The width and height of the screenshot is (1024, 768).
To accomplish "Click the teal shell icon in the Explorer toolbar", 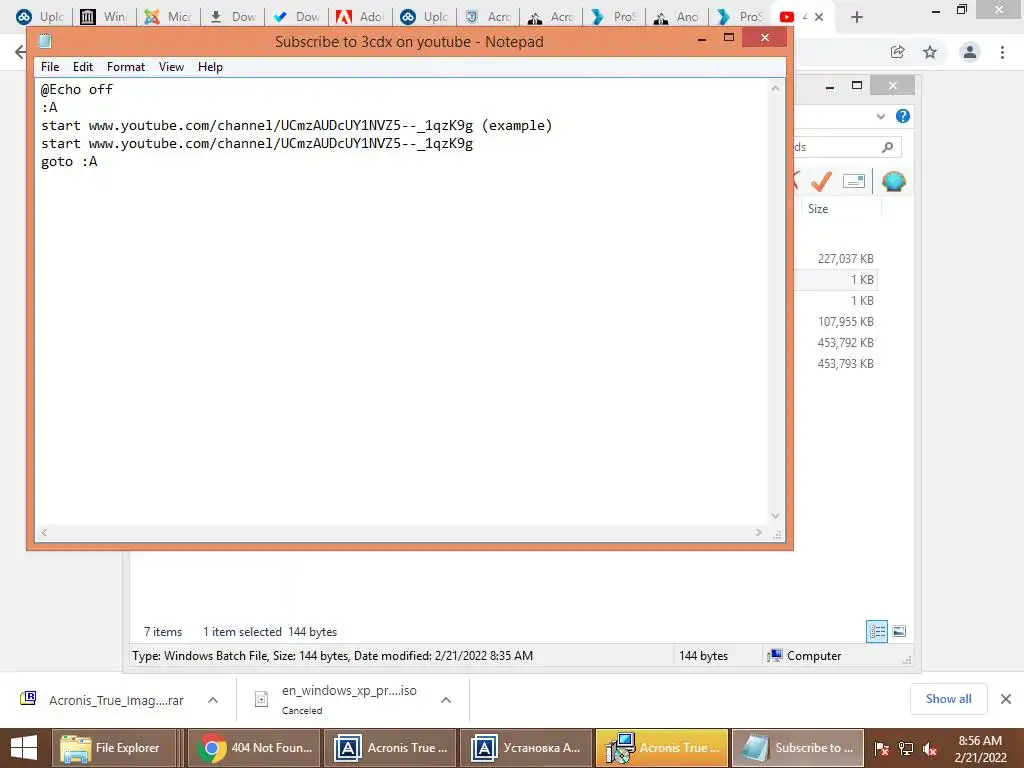I will [x=893, y=181].
